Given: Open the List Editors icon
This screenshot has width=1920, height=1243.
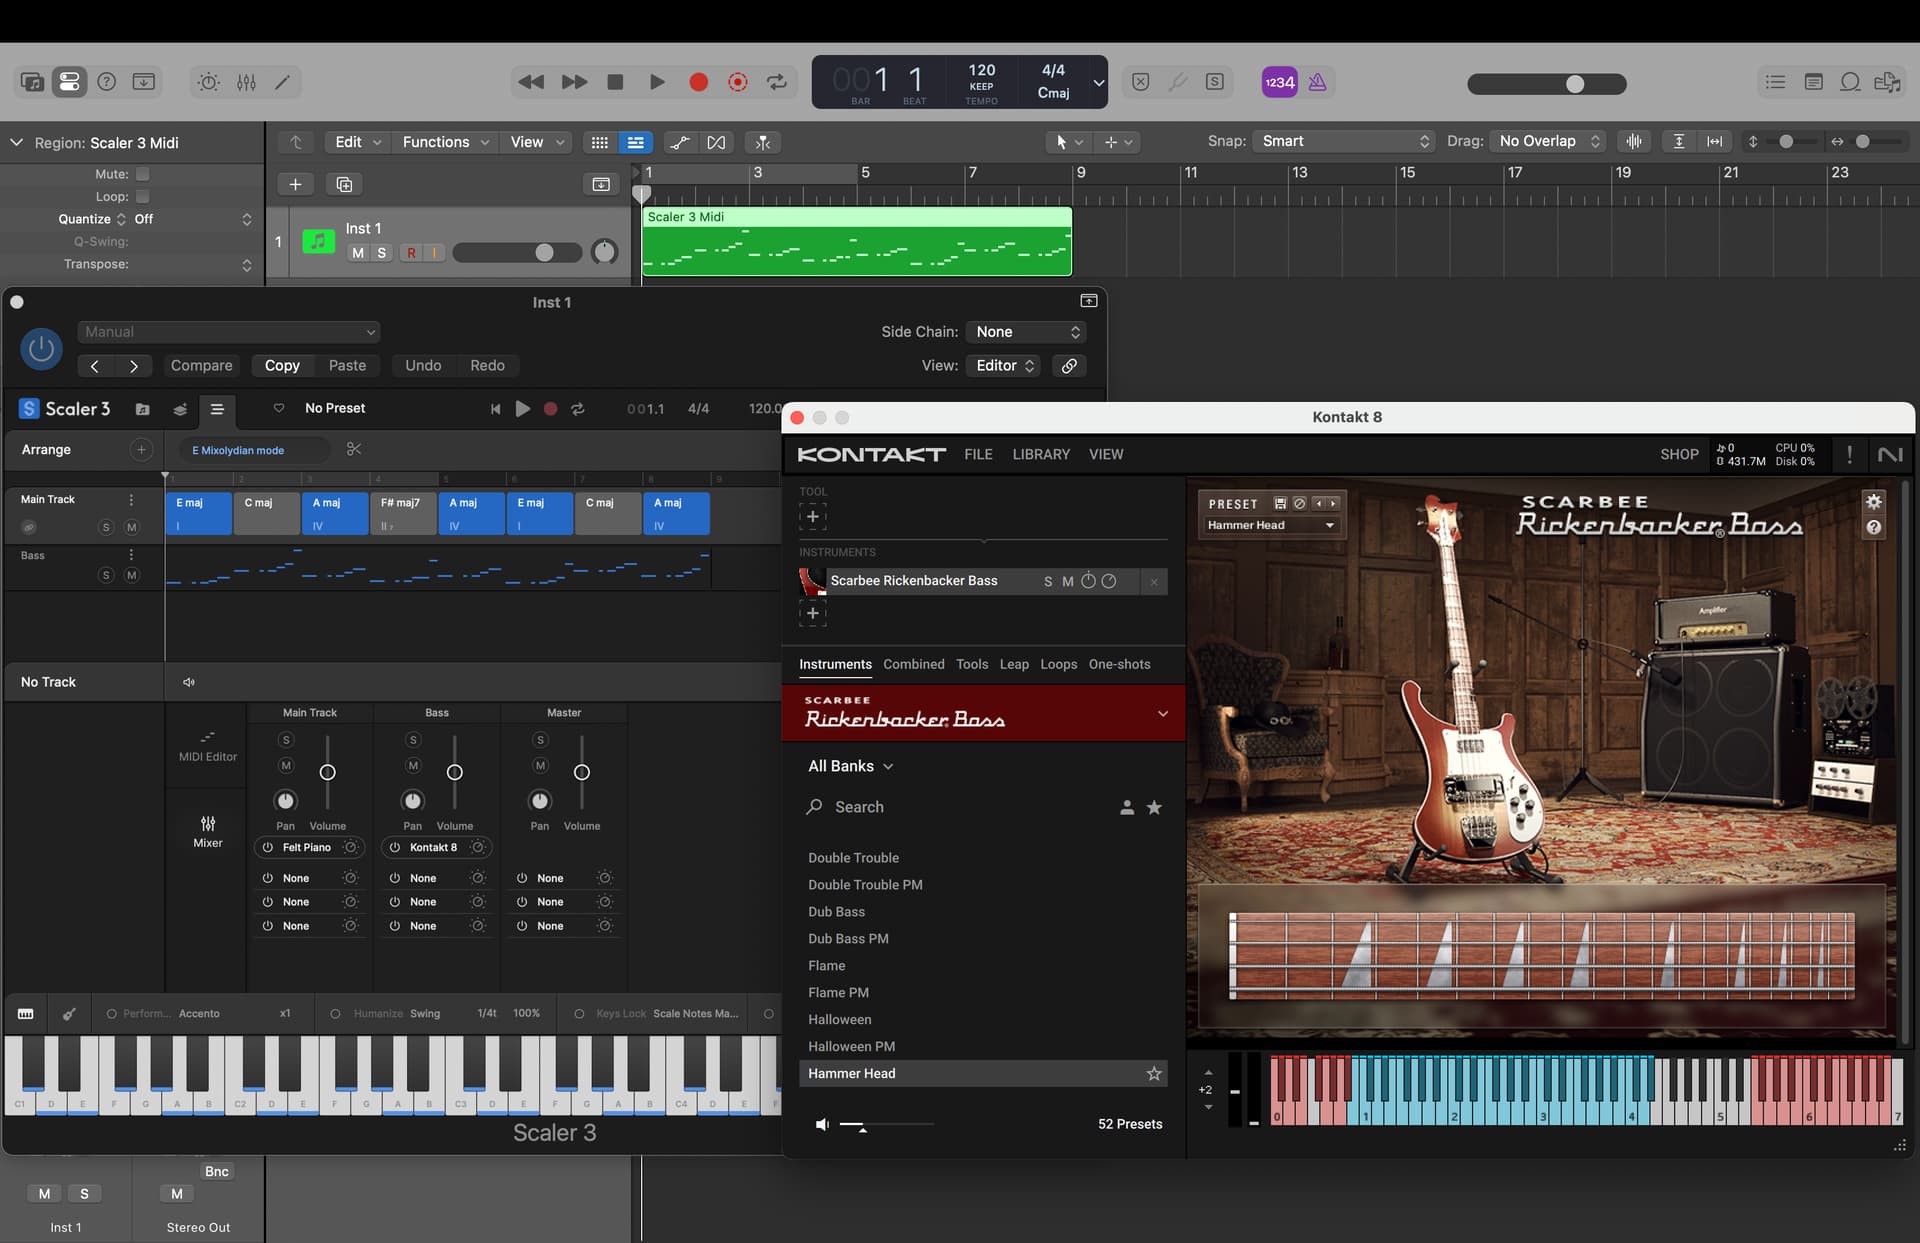Looking at the screenshot, I should coord(1775,82).
